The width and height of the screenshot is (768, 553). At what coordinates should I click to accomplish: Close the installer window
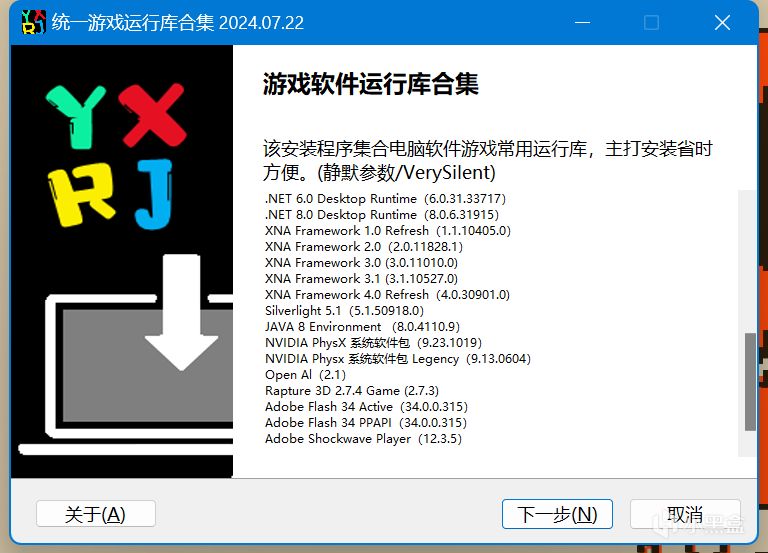(x=722, y=23)
